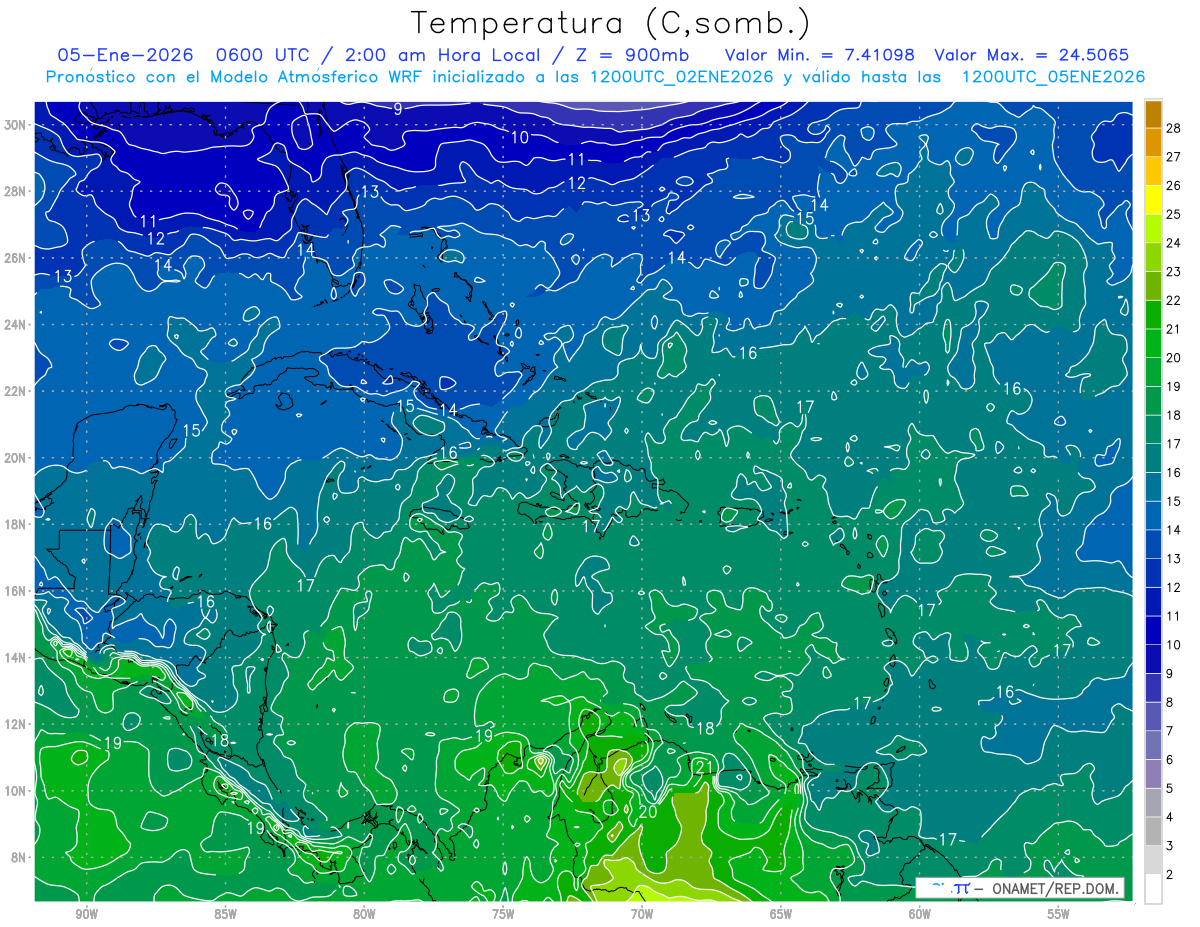
Task: Click the color scale label '22'
Action: (1174, 300)
